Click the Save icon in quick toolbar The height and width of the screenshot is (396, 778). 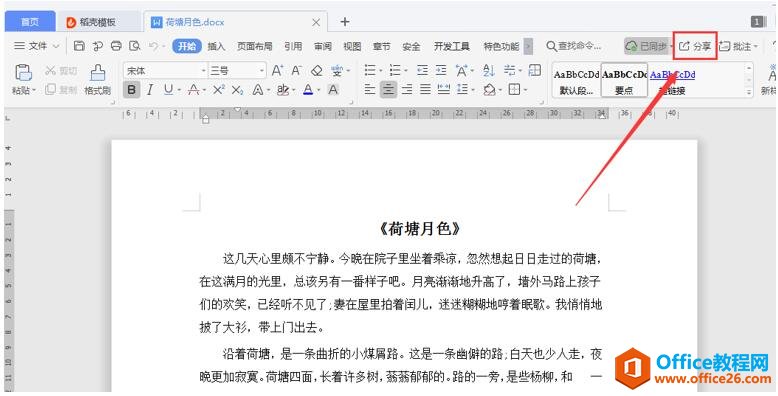[79, 46]
